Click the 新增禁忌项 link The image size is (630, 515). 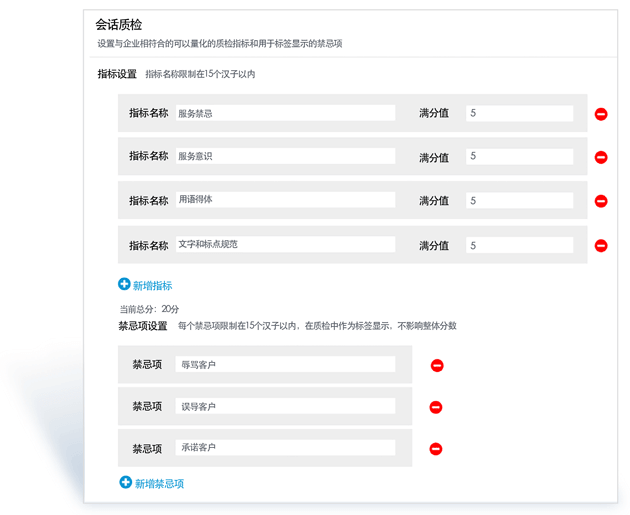160,484
